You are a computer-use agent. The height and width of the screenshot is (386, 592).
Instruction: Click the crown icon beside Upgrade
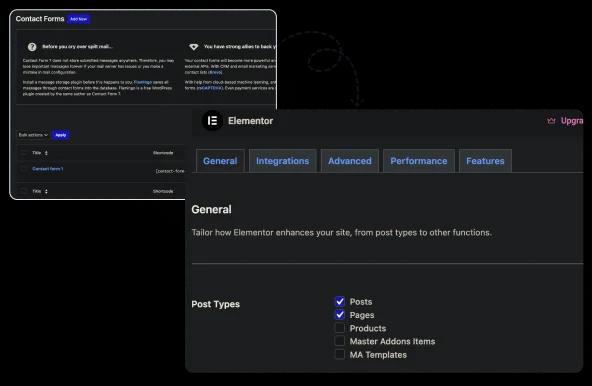(x=551, y=120)
